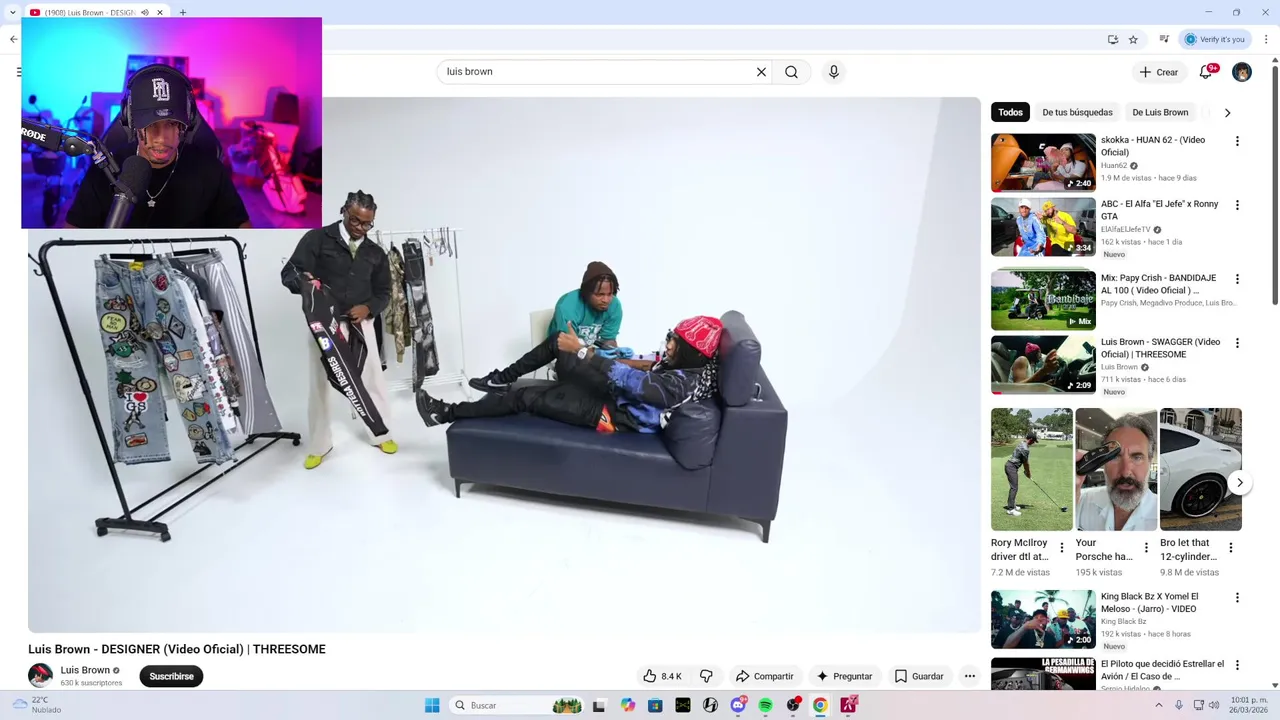Viewport: 1280px width, 720px height.
Task: Open options for Papy Crish mix
Action: click(1237, 279)
